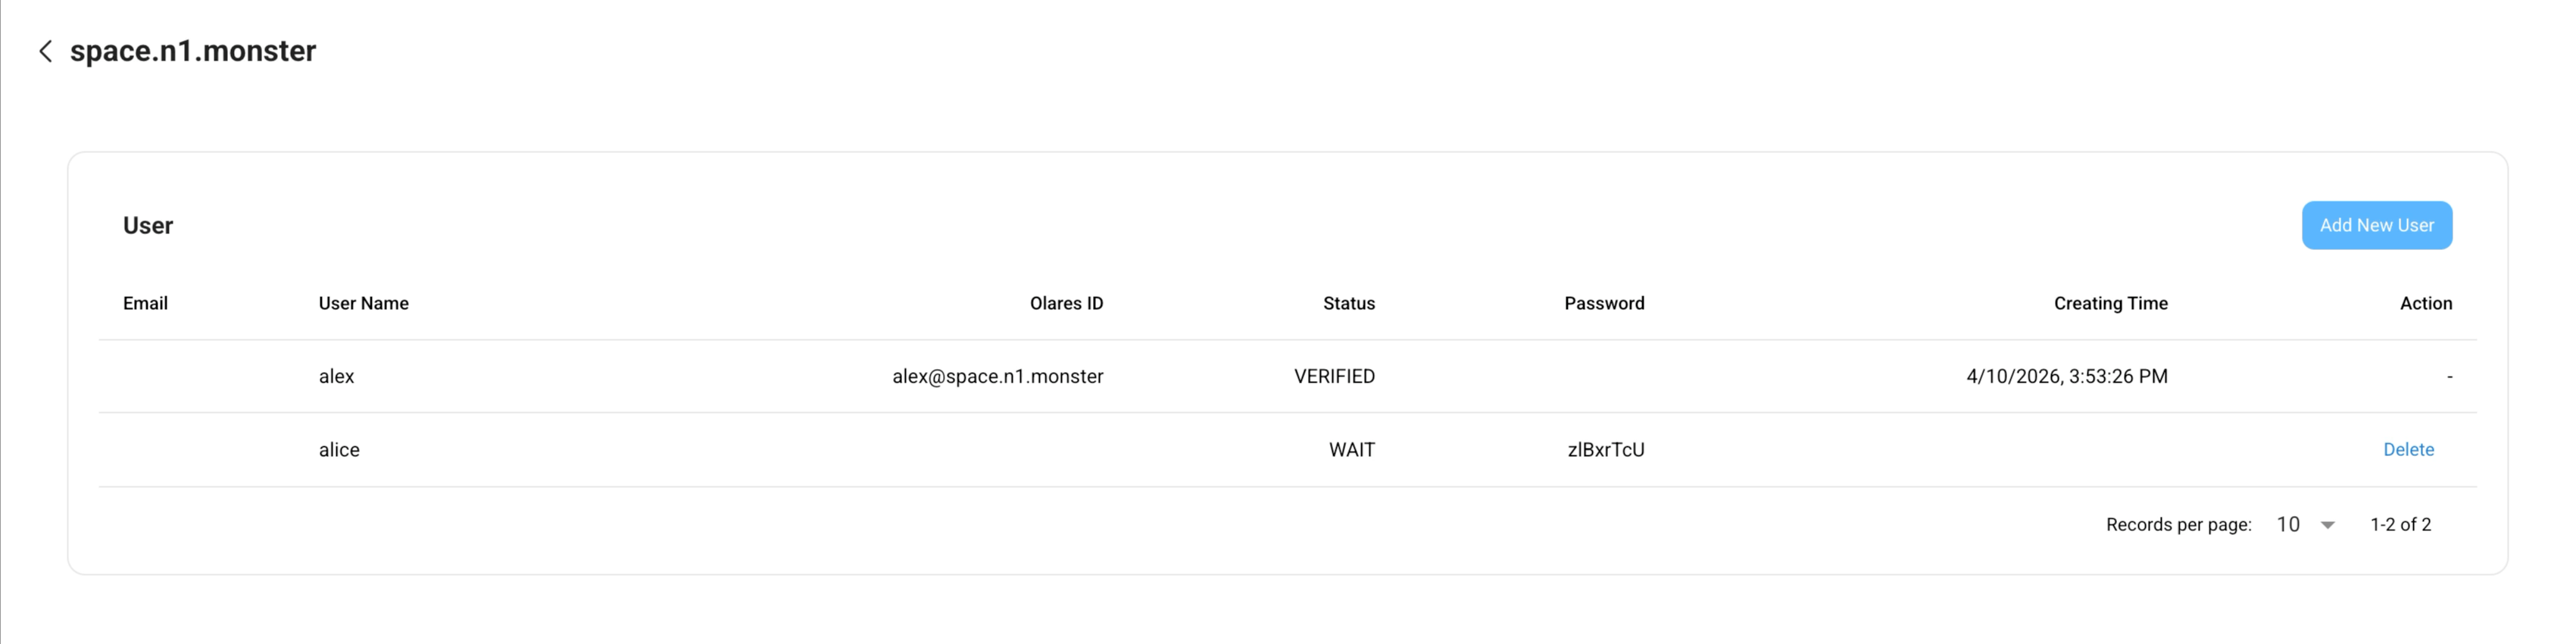Click the alex@space.n1.monster Olares ID

pyautogui.click(x=997, y=376)
